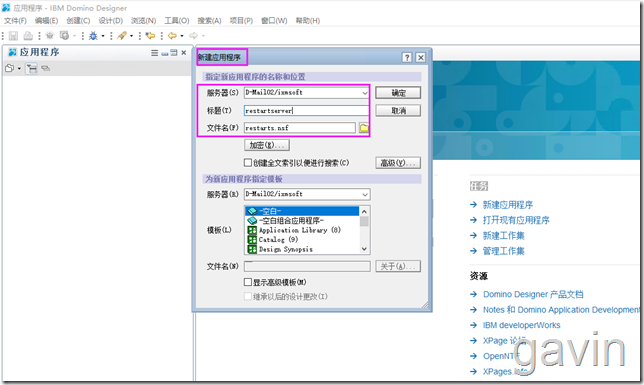Click the 取消 button
Screen dimensions: 644x385
pos(398,111)
